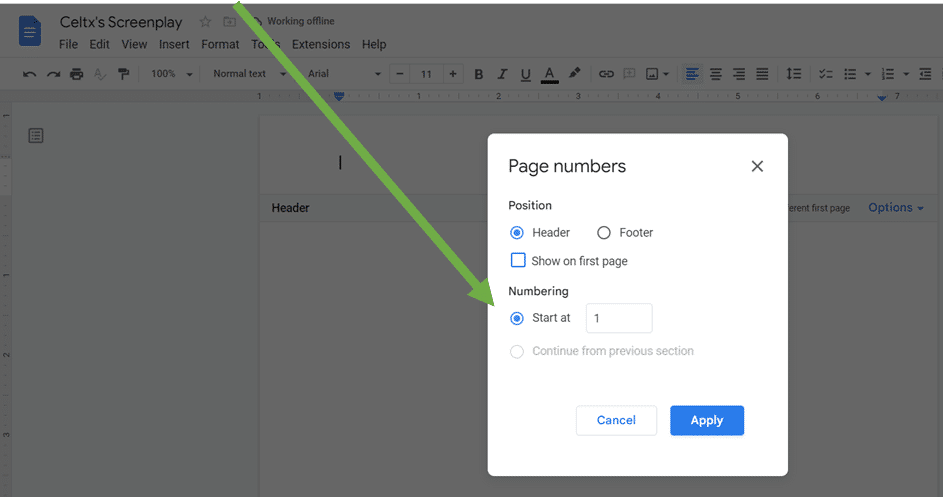This screenshot has height=497, width=943.
Task: Open the File menu
Action: (x=68, y=45)
